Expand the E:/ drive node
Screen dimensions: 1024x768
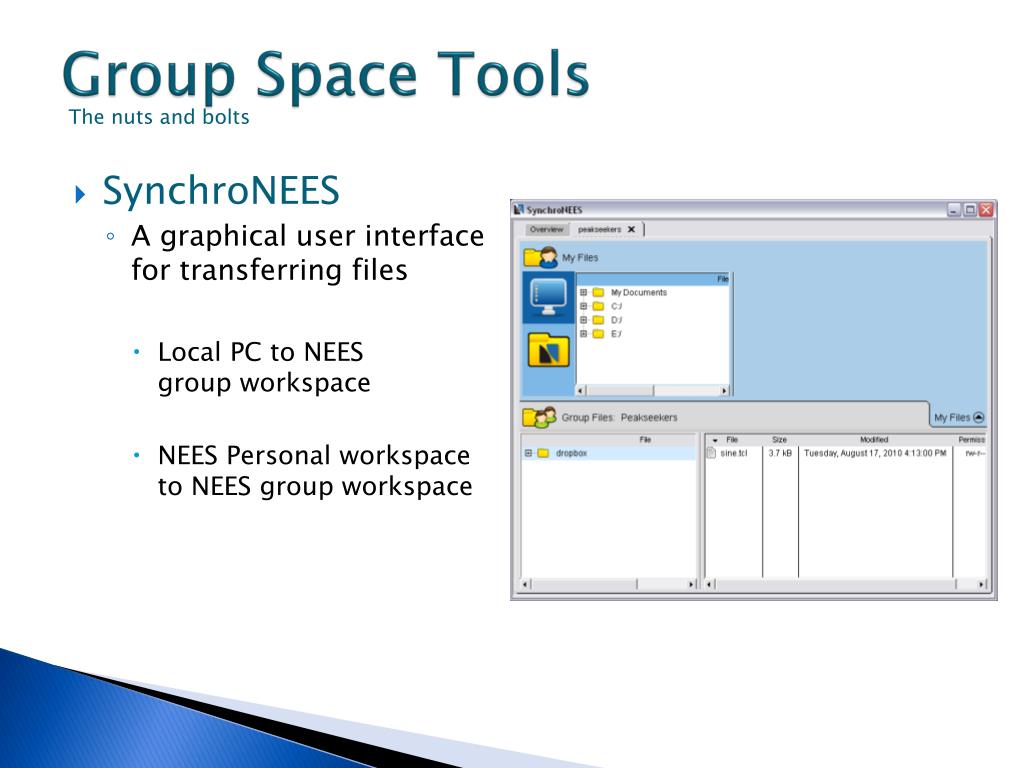pyautogui.click(x=584, y=334)
